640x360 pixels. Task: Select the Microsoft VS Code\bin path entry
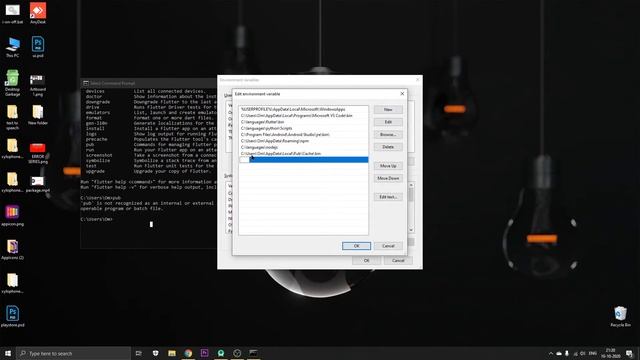point(303,116)
